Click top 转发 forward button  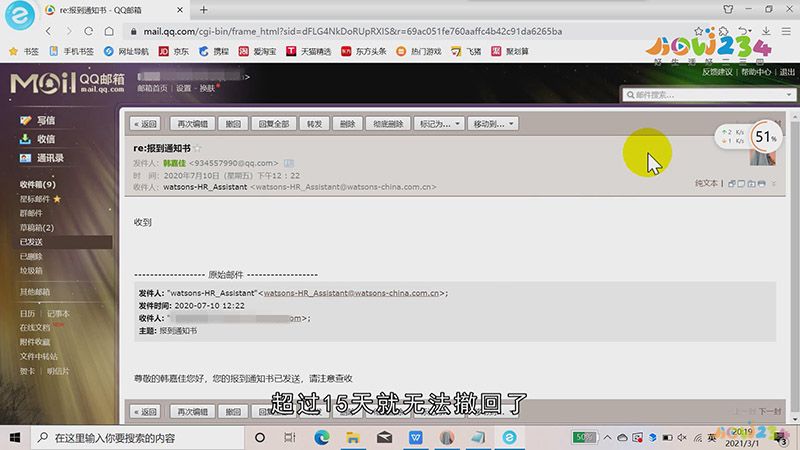coord(314,123)
